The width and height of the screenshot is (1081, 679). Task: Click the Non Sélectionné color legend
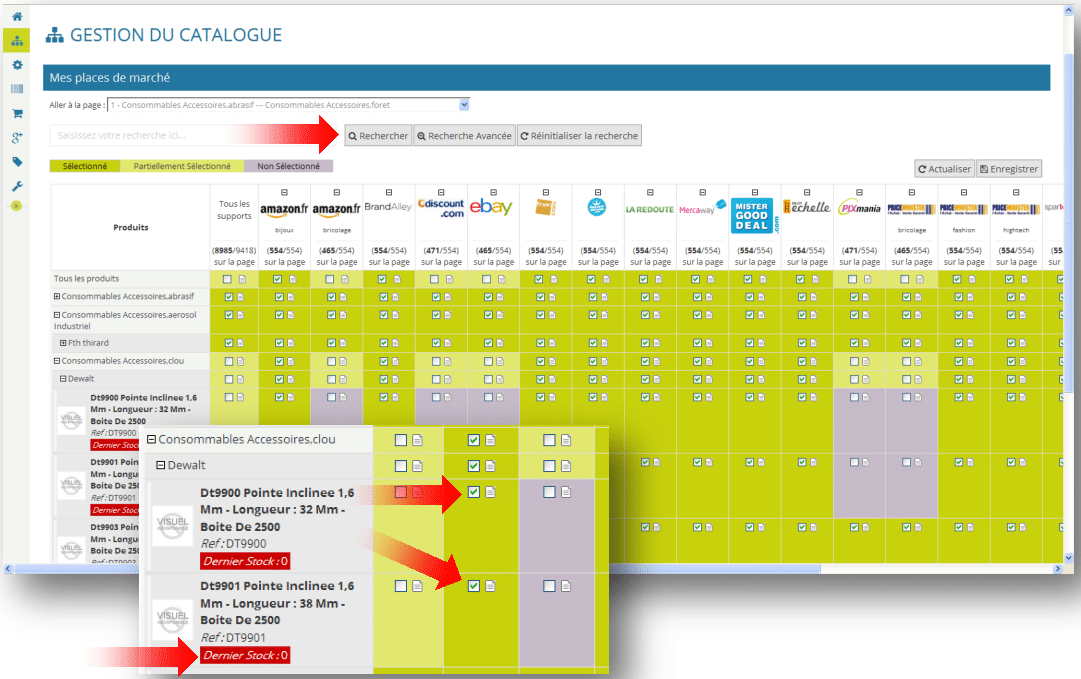coord(288,166)
